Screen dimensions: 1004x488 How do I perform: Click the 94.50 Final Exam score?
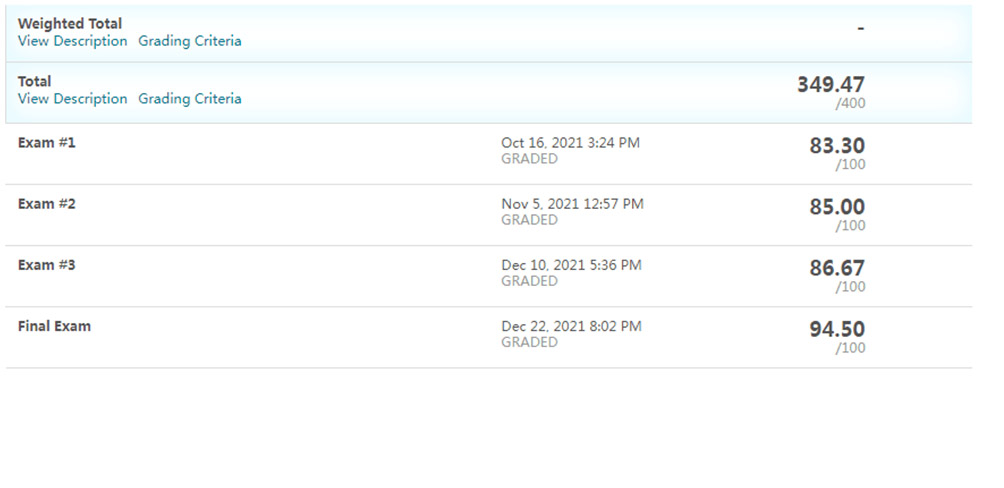(837, 329)
